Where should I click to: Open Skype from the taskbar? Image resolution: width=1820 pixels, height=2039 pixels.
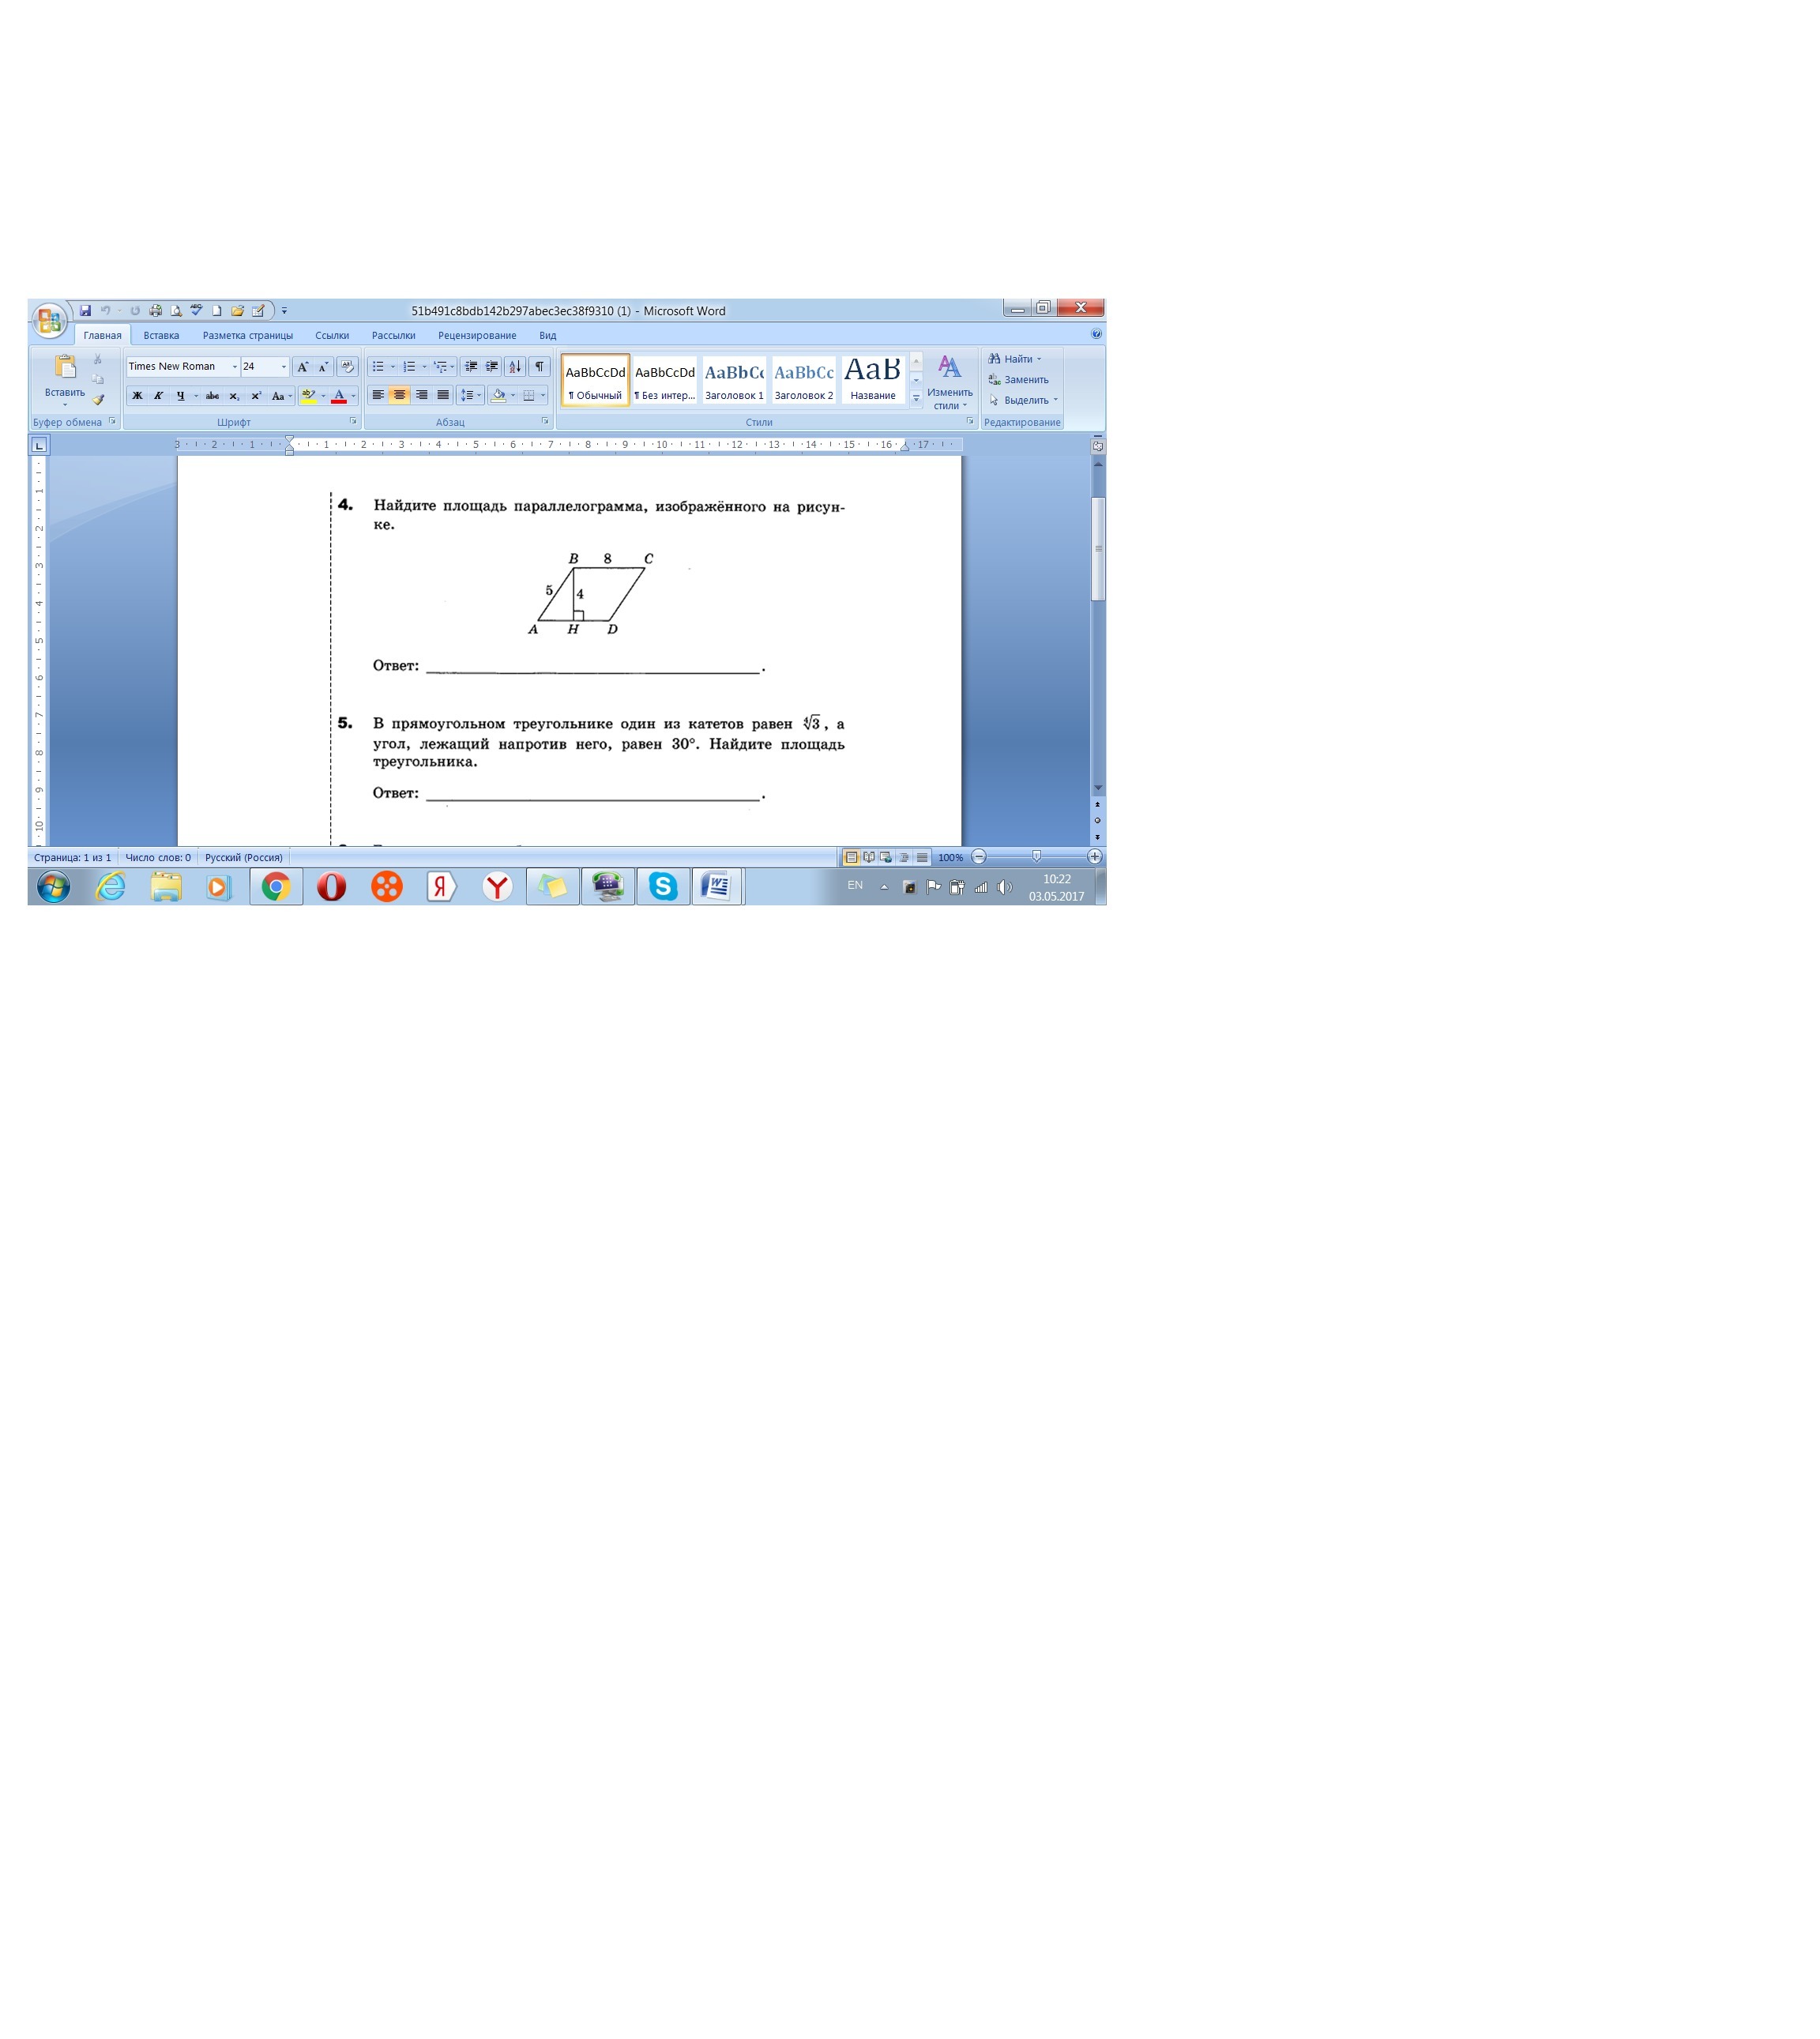pyautogui.click(x=662, y=887)
